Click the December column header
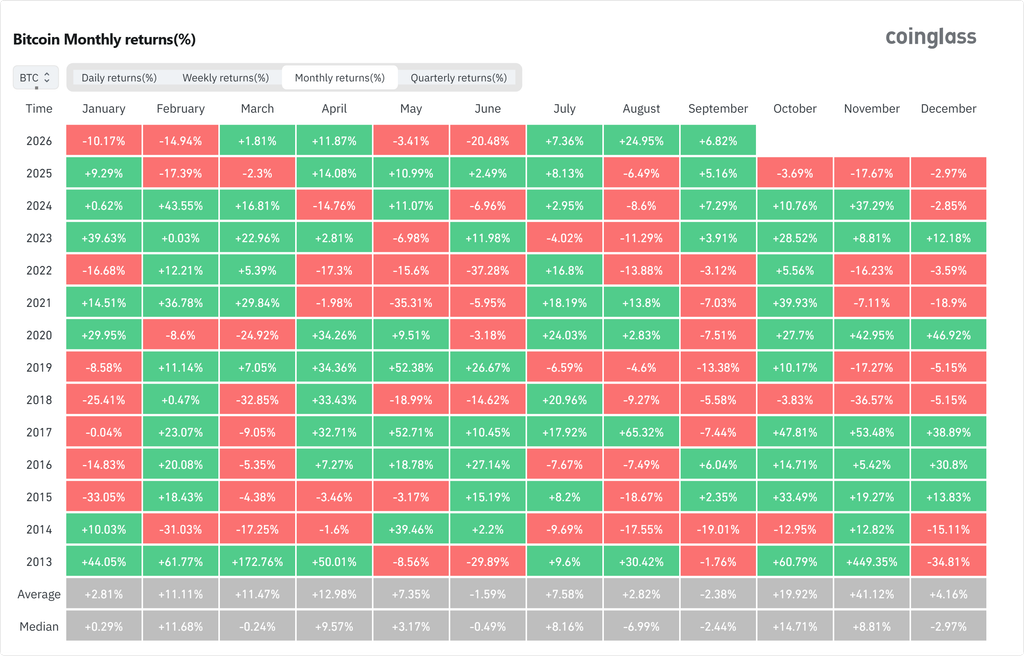The image size is (1024, 656). click(x=948, y=108)
